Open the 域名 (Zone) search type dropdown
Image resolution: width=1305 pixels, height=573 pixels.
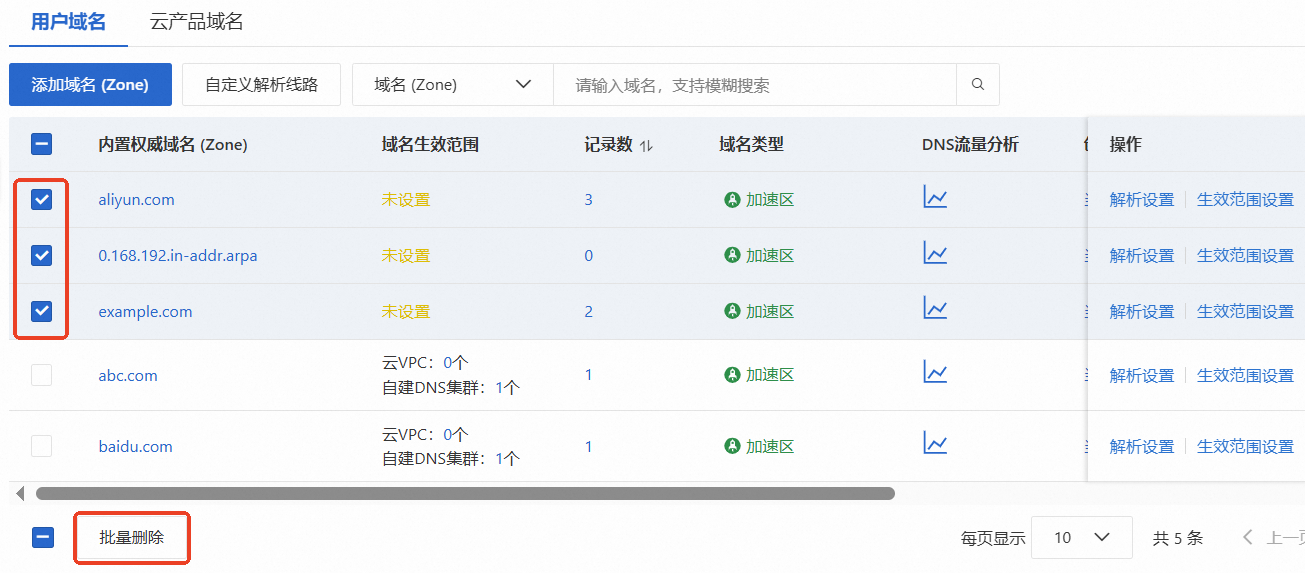coord(452,85)
